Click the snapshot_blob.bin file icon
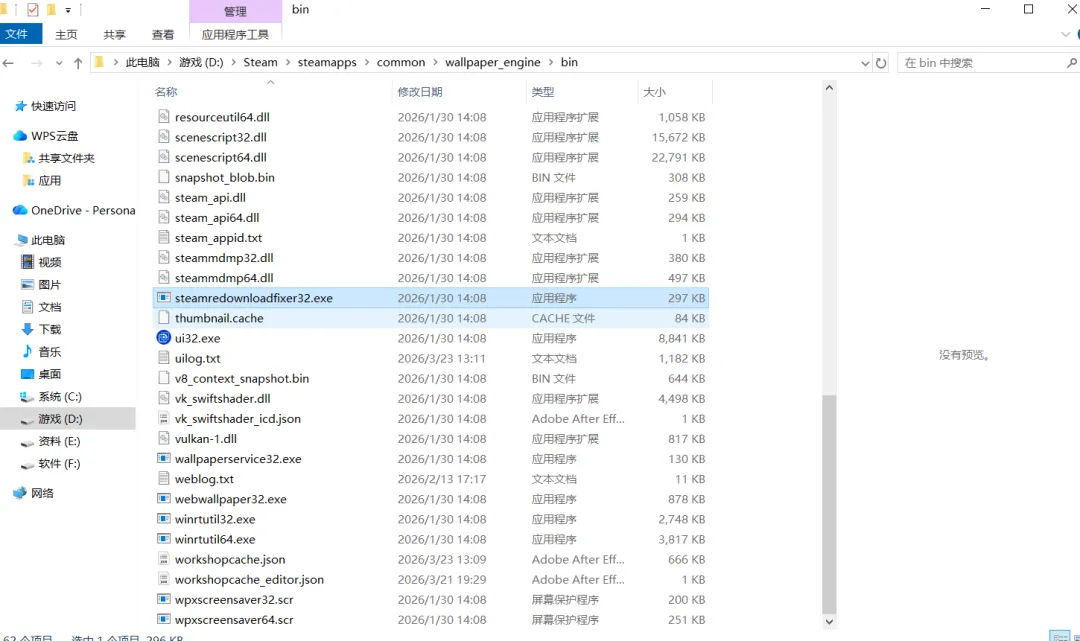 click(x=163, y=177)
